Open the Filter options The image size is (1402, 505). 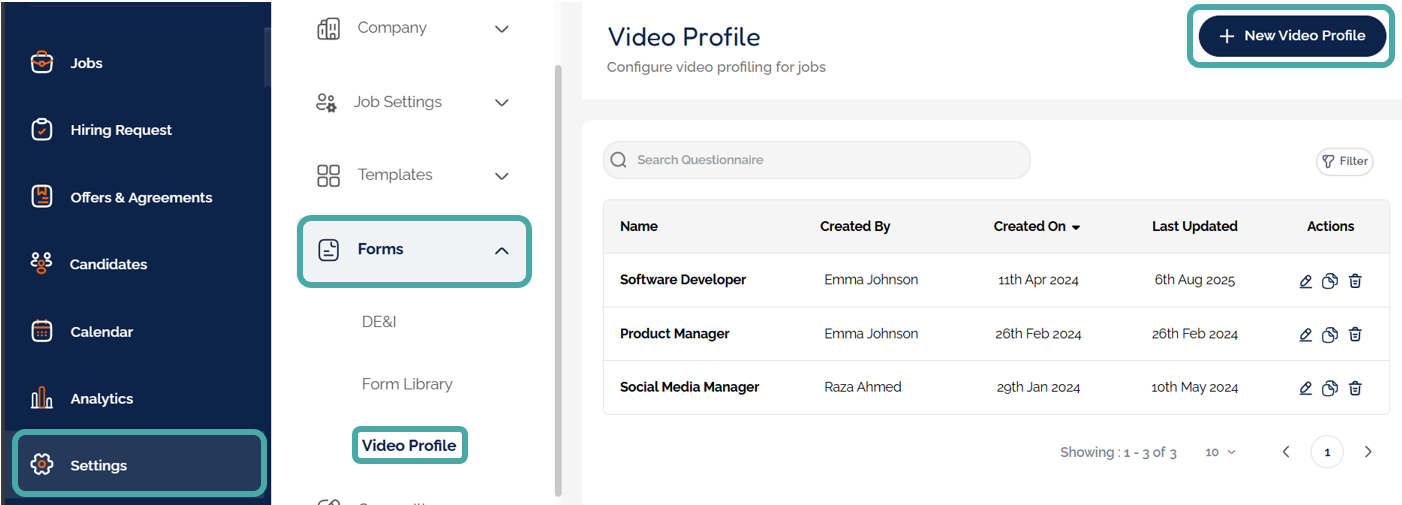point(1344,161)
